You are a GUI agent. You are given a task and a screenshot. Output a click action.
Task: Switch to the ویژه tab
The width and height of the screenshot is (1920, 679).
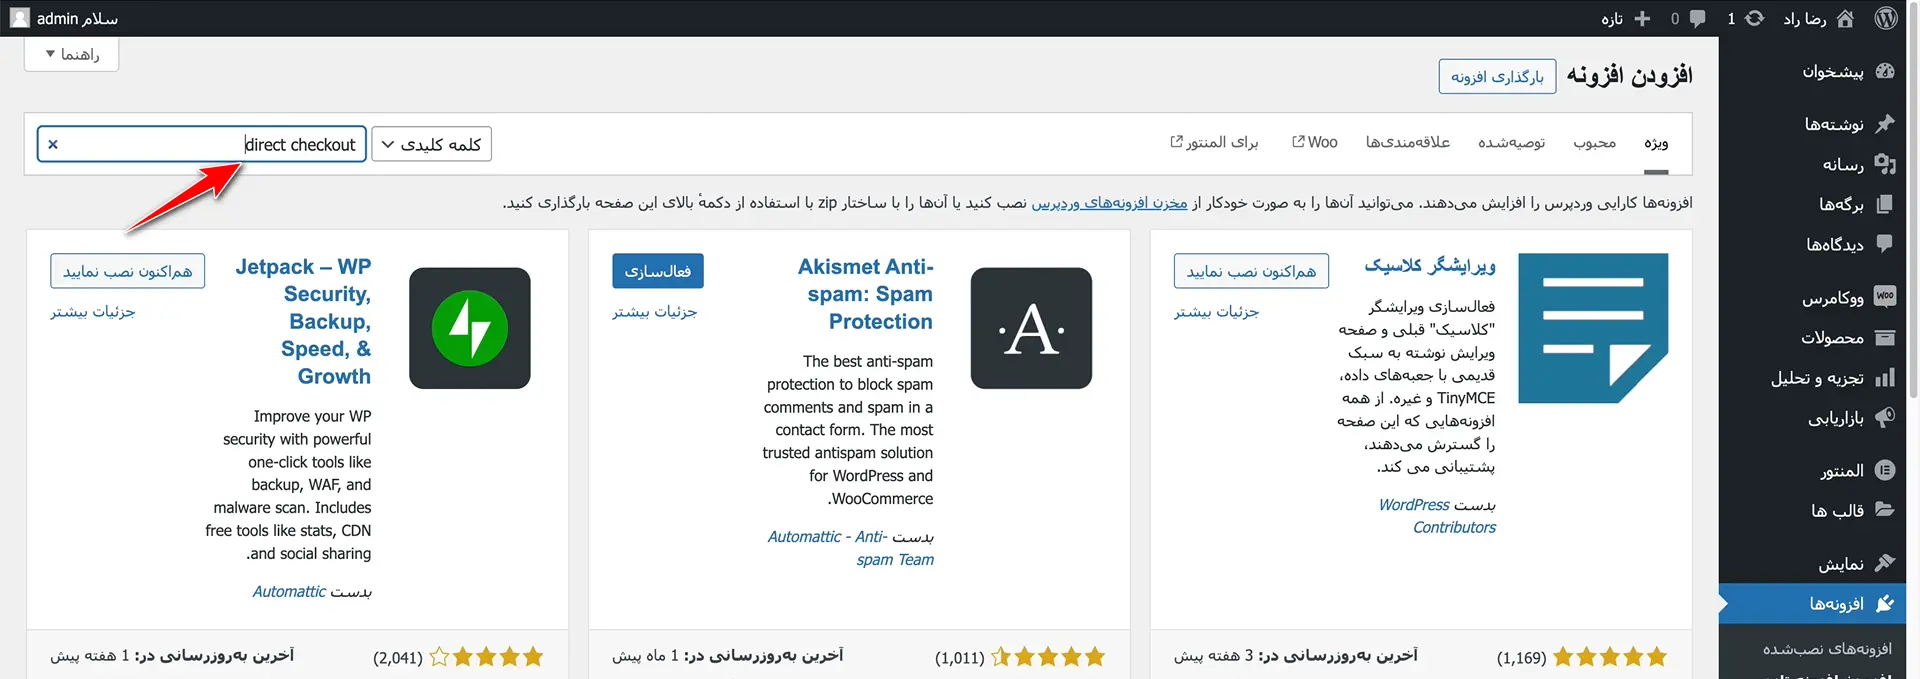(1656, 142)
